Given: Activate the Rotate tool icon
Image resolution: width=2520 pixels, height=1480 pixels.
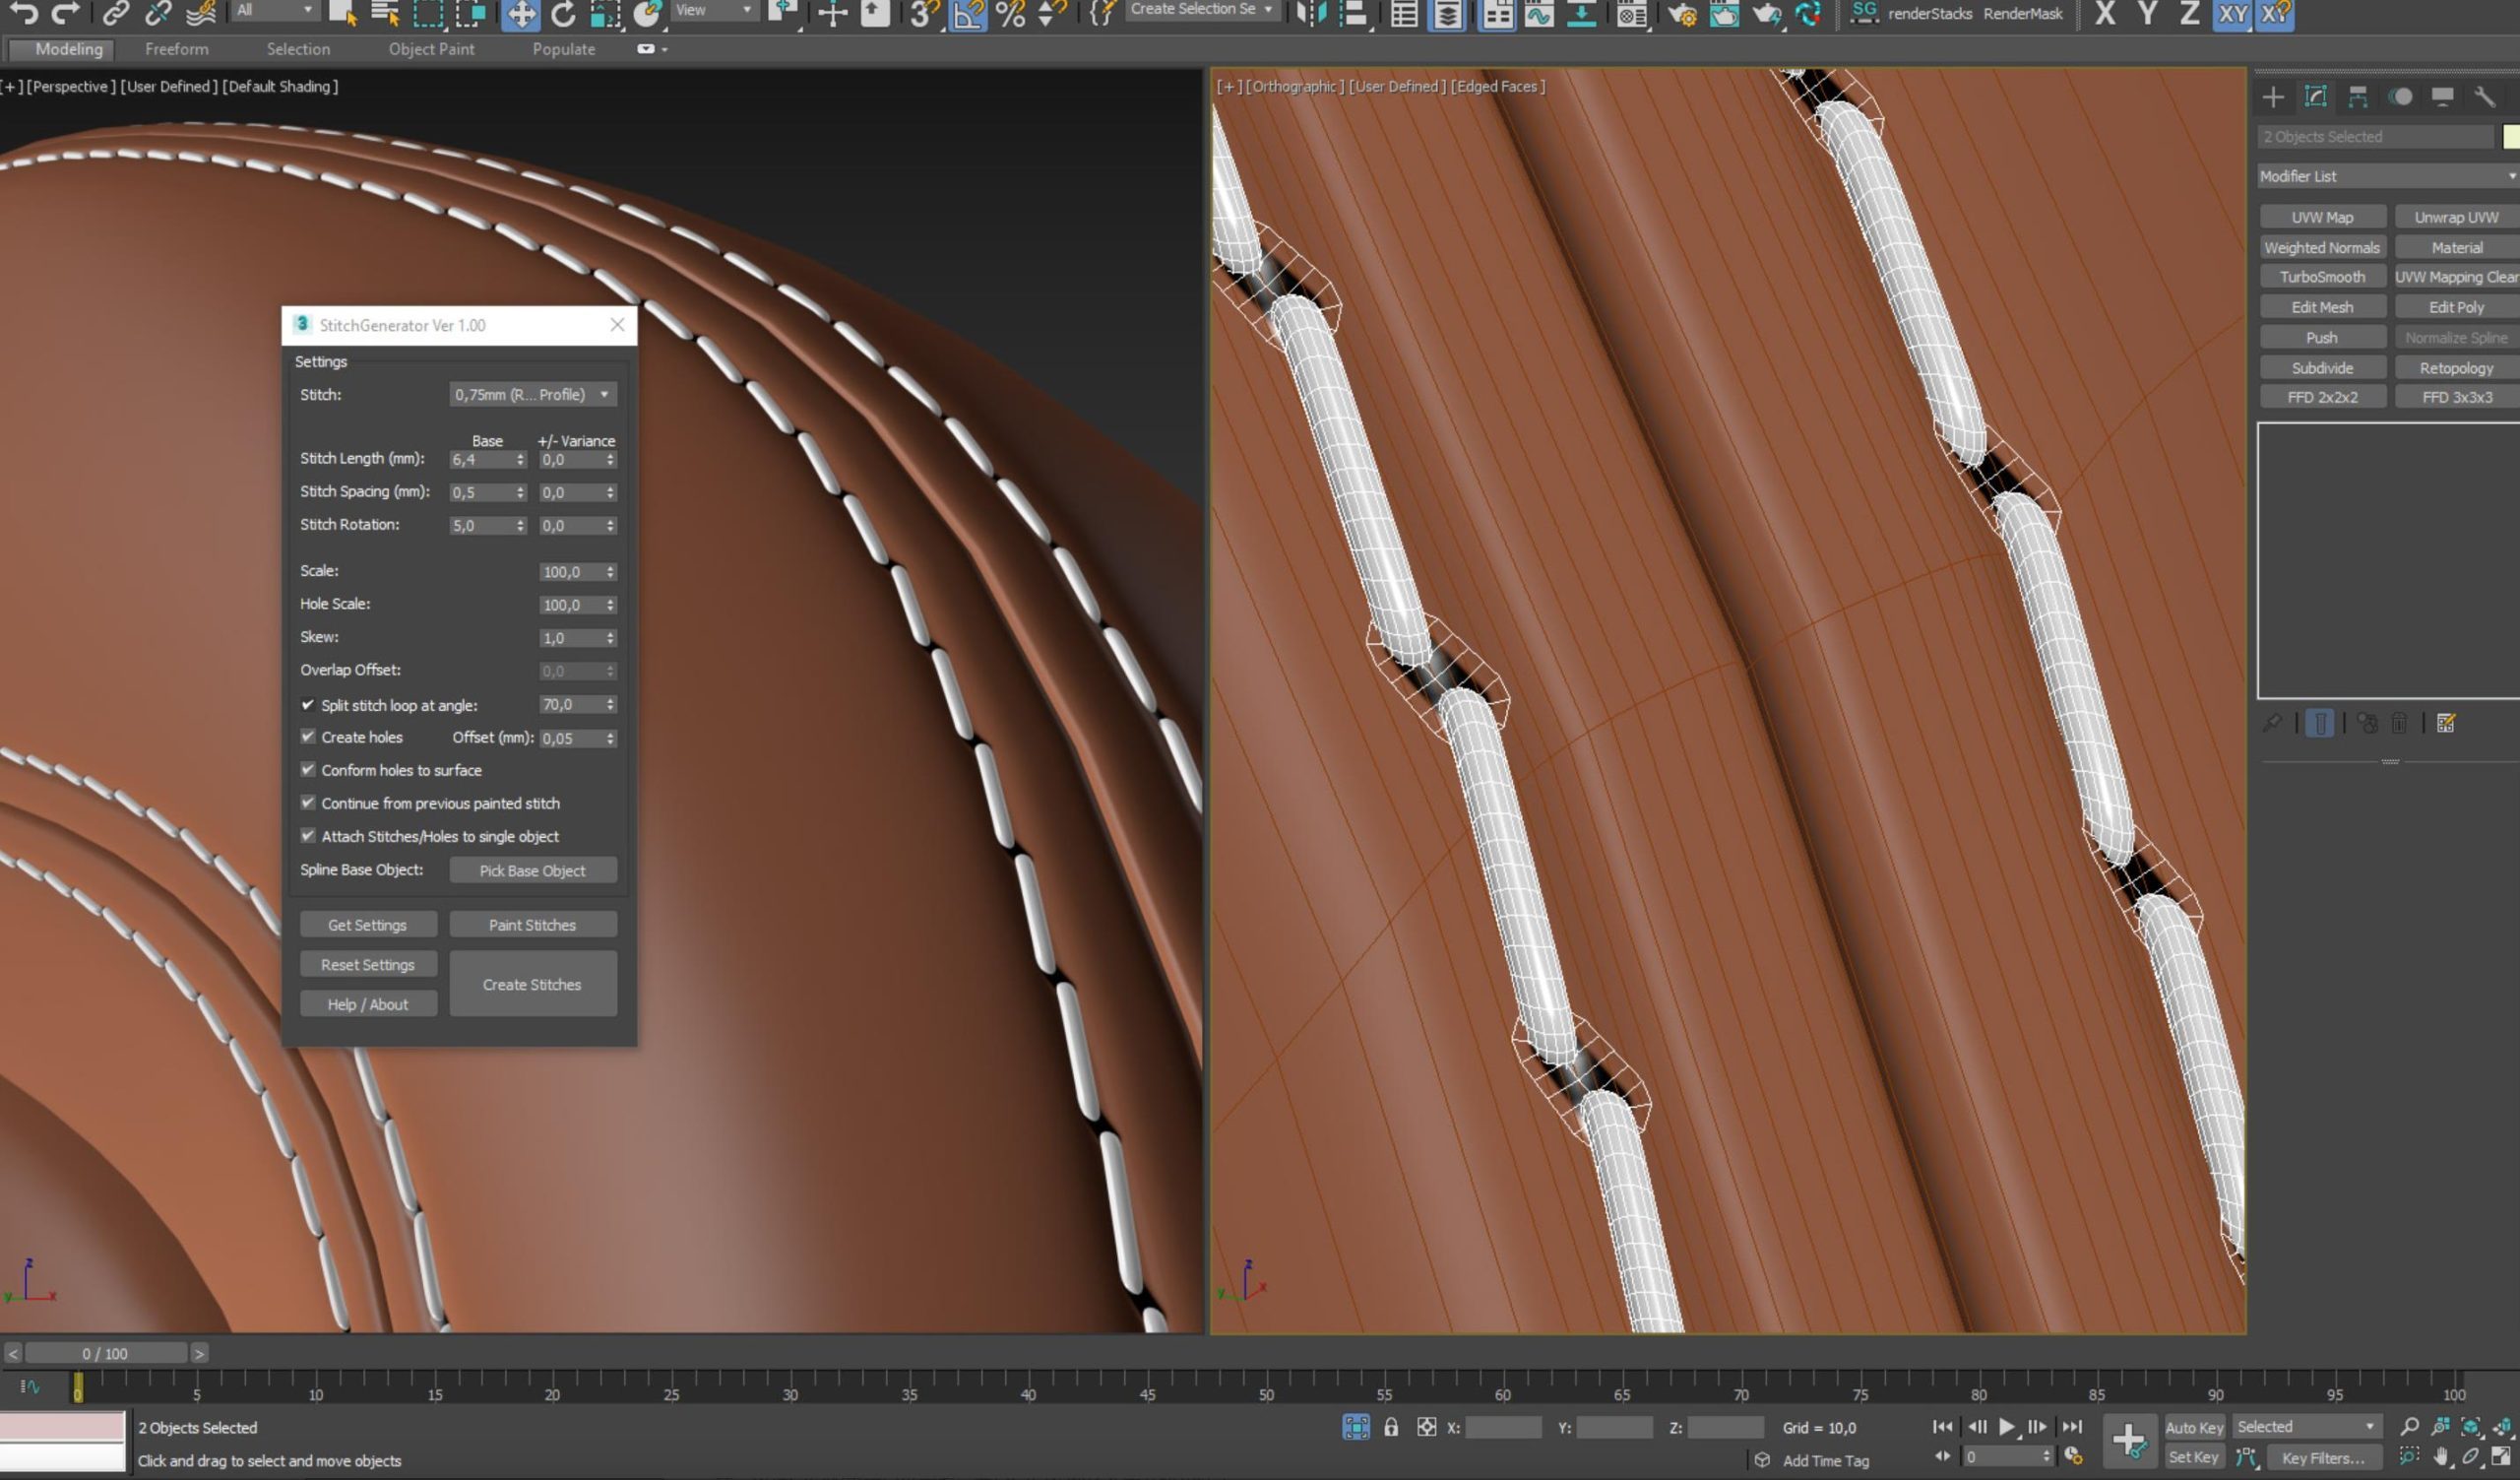Looking at the screenshot, I should [563, 13].
